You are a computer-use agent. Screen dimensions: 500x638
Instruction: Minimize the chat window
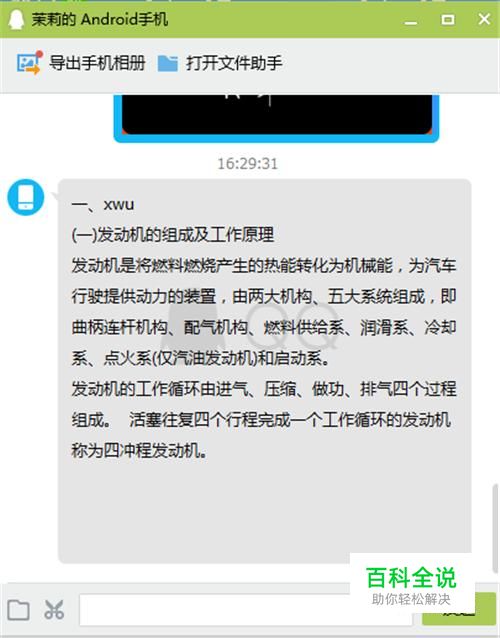(x=411, y=21)
